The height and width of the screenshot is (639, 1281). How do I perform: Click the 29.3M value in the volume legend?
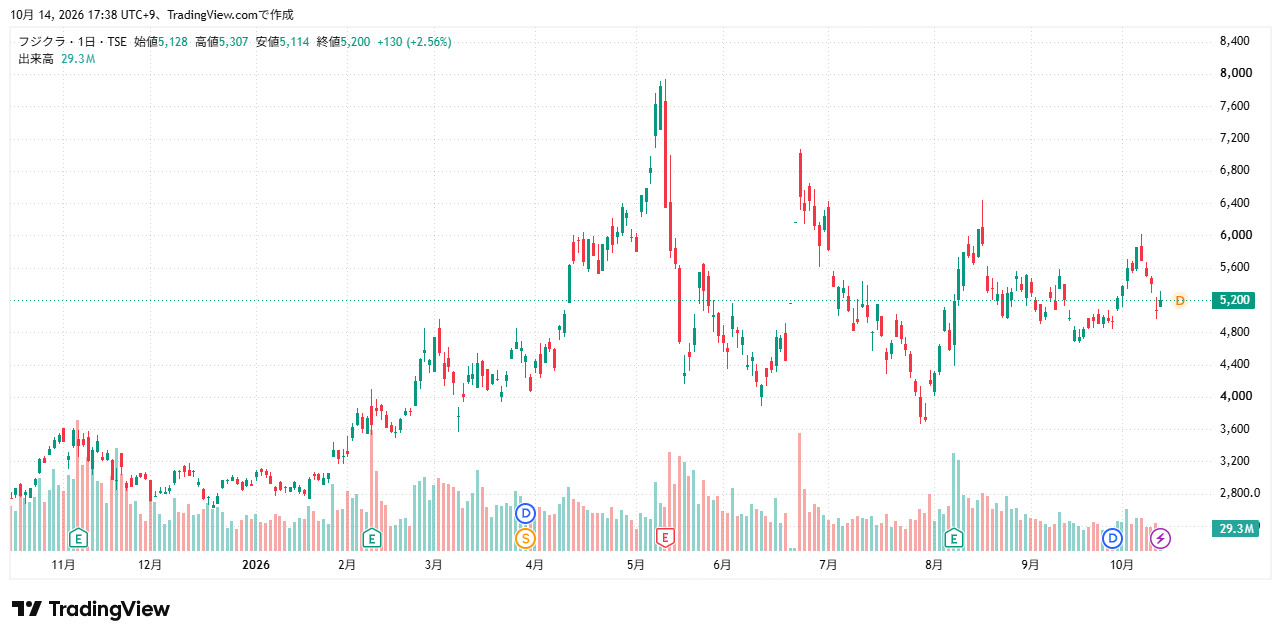click(x=78, y=59)
